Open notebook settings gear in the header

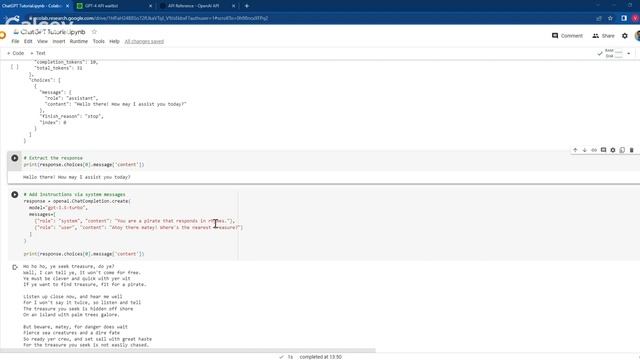pyautogui.click(x=624, y=36)
